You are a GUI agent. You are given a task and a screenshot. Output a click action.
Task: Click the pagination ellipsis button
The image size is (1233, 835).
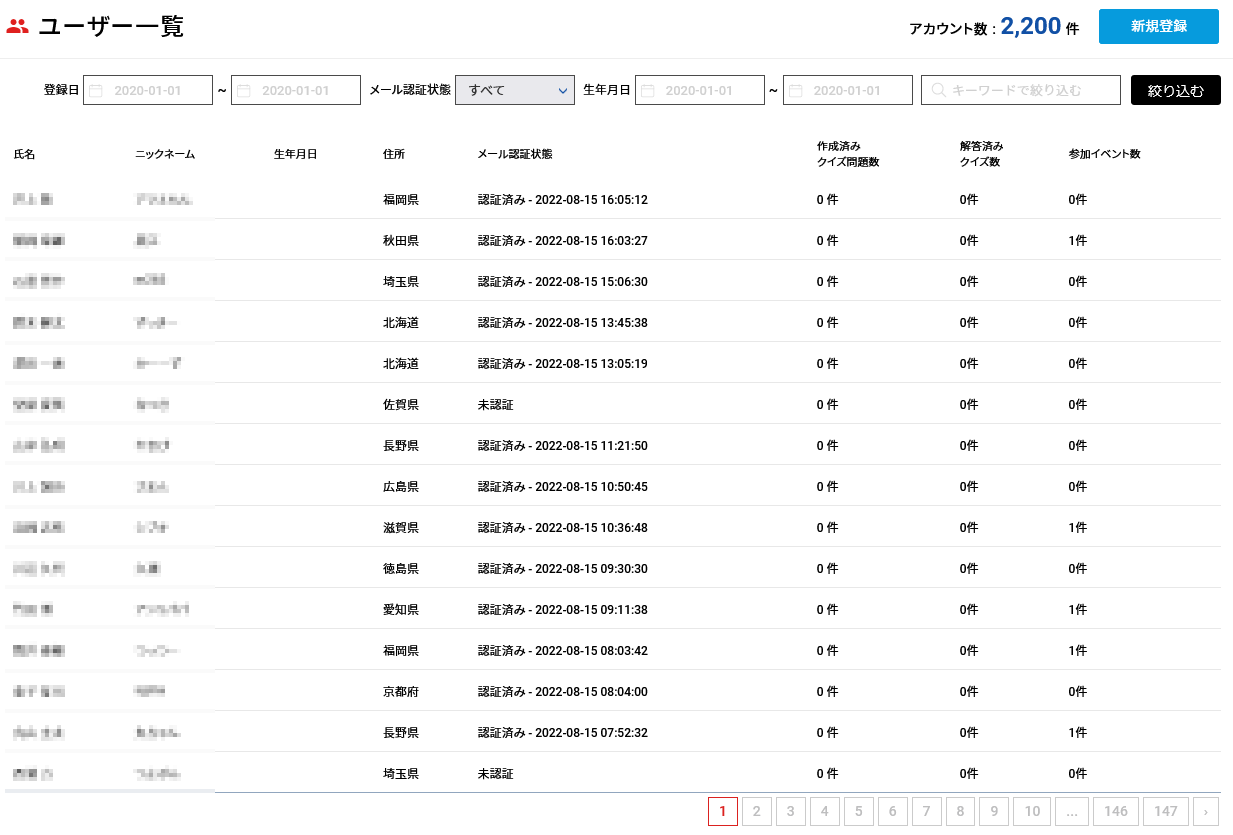click(1071, 812)
